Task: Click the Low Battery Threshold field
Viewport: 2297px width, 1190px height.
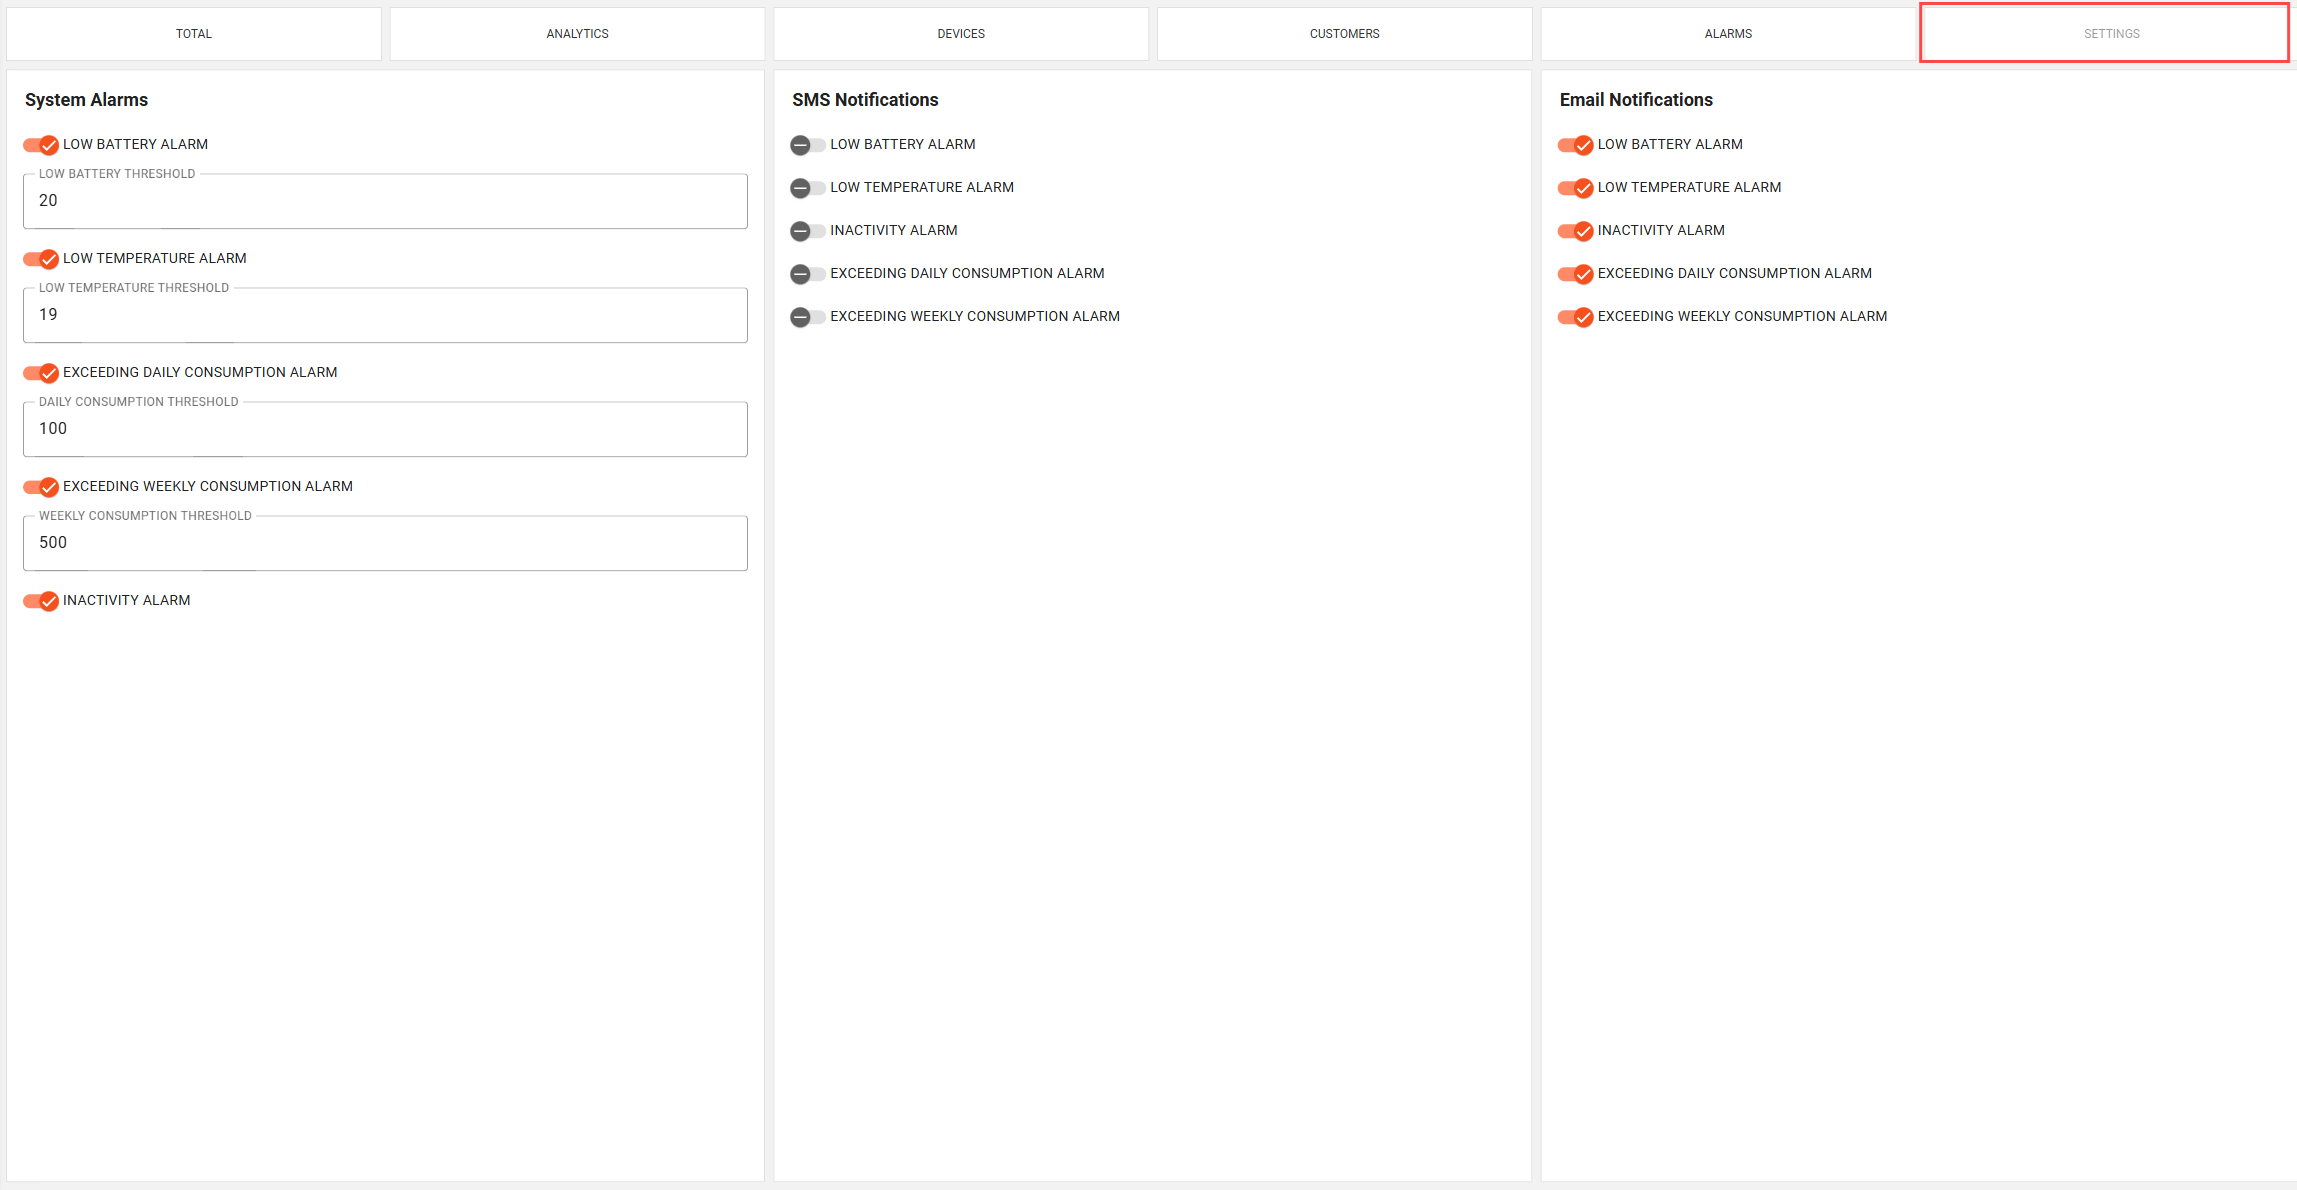Action: tap(385, 201)
